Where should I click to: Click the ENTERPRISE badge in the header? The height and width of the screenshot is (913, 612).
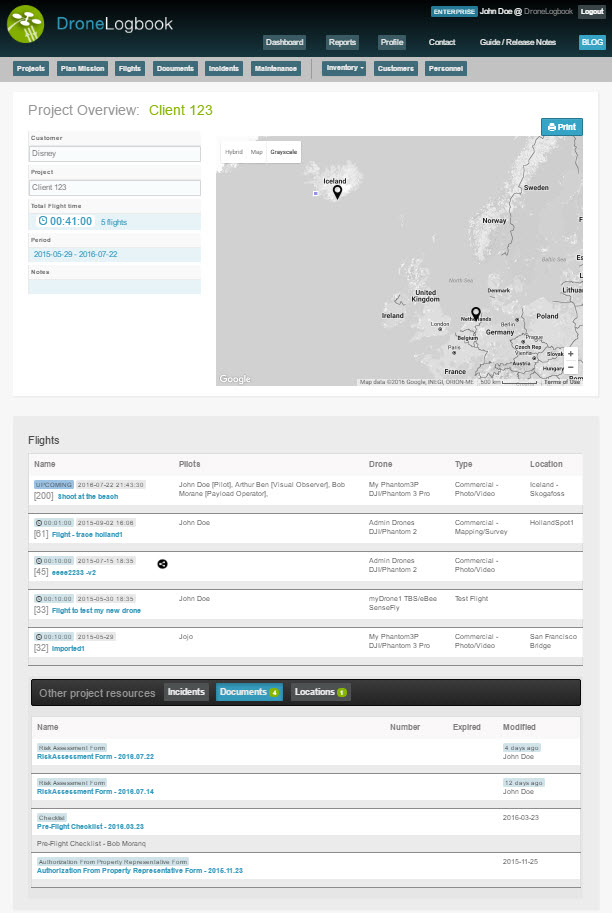click(454, 12)
